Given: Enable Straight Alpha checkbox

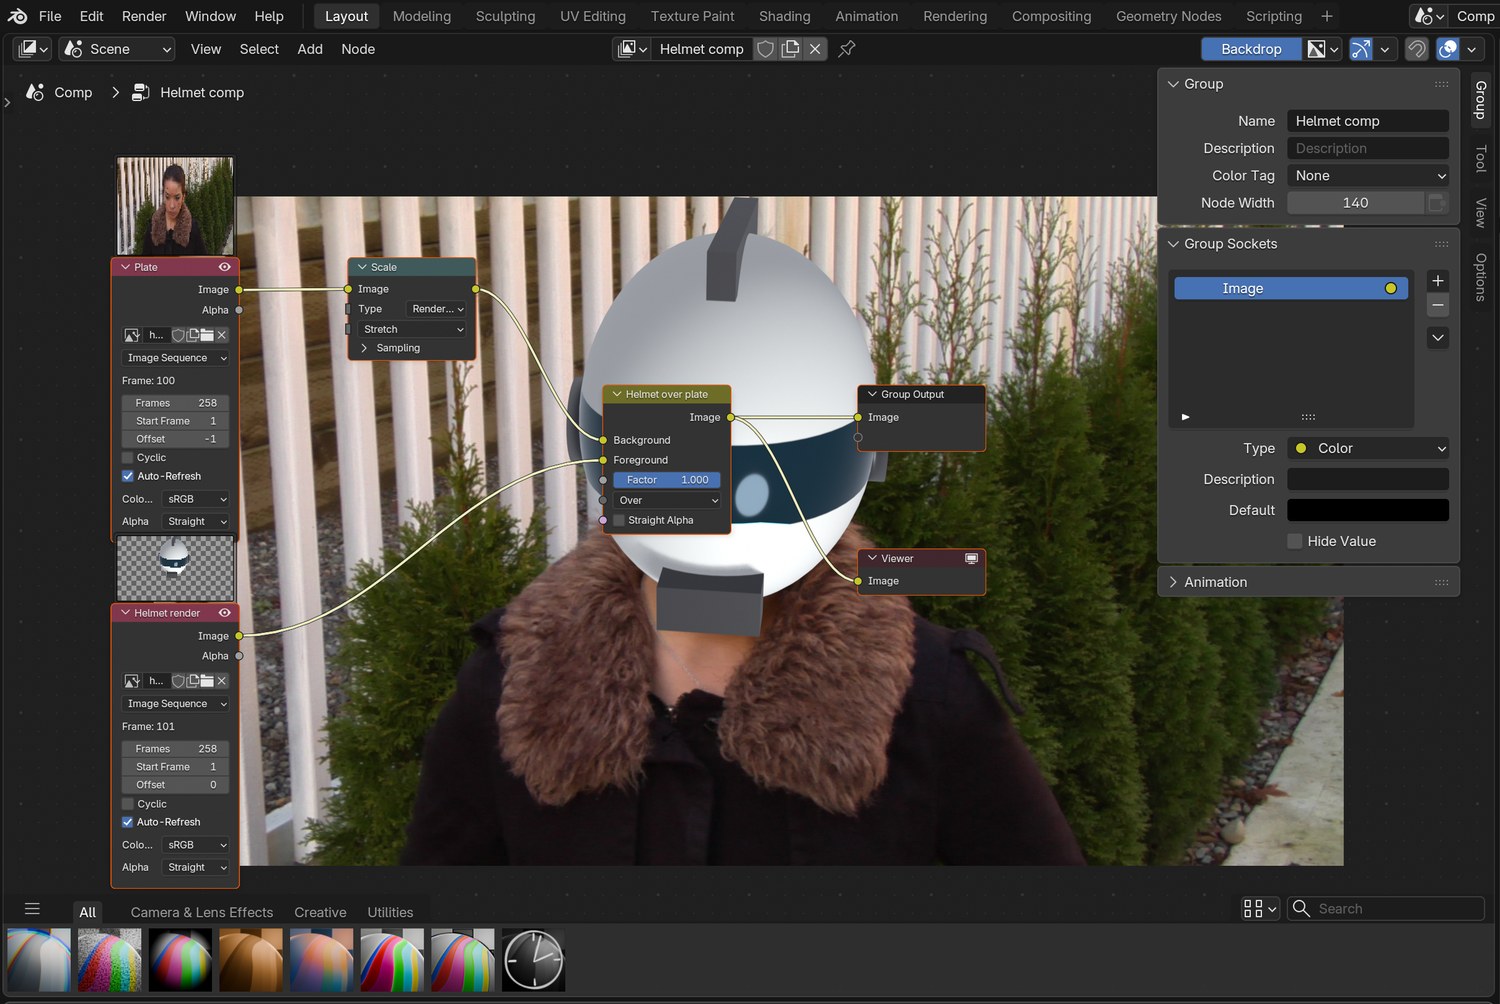Looking at the screenshot, I should [619, 520].
